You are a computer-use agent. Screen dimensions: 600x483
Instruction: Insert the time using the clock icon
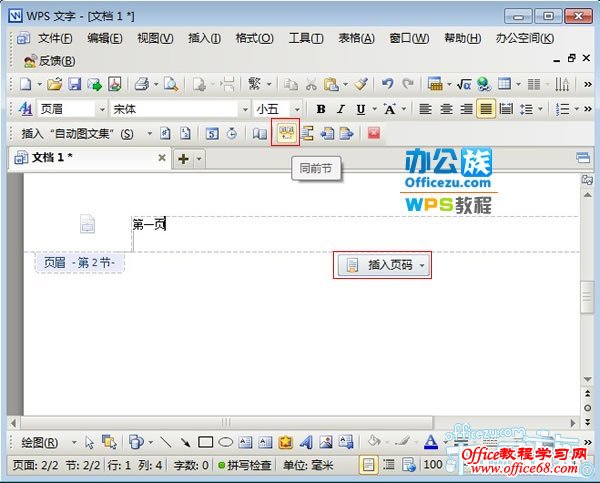(232, 134)
